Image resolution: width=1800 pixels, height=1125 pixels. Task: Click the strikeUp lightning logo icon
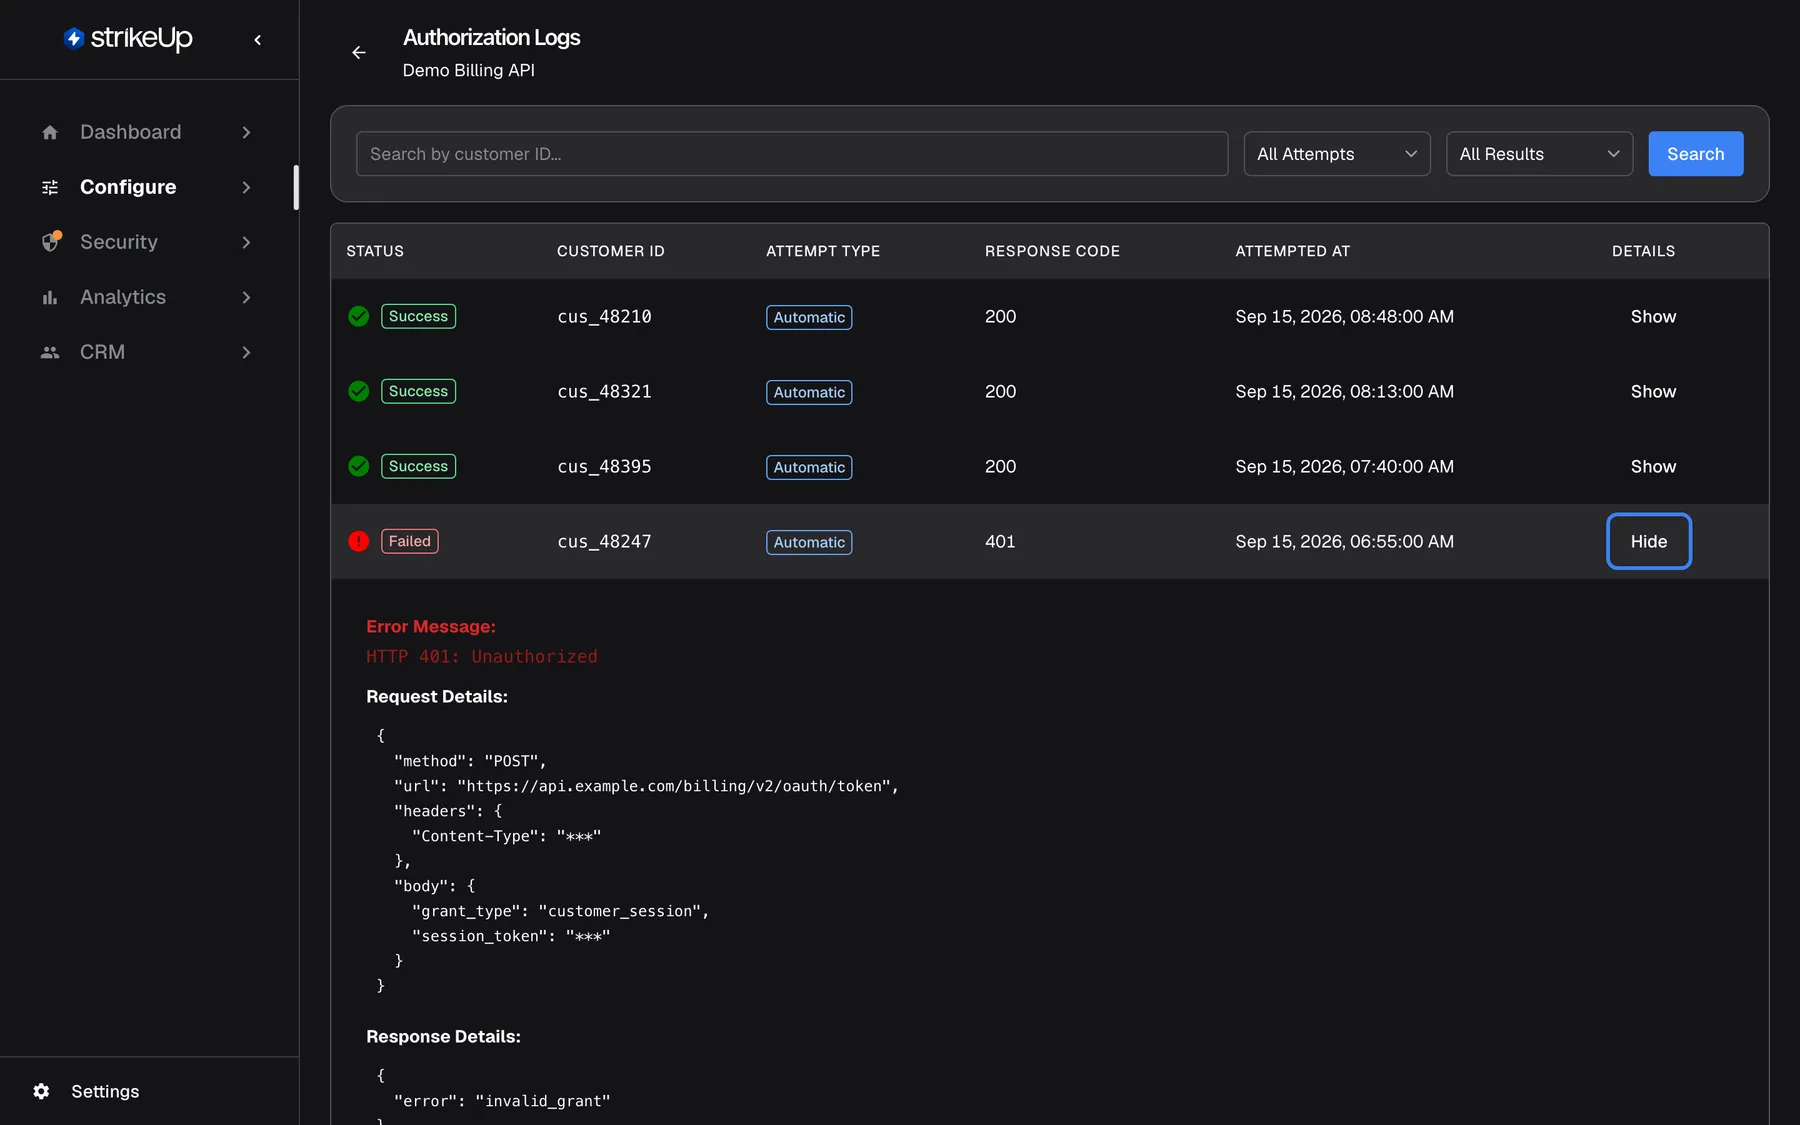[74, 38]
